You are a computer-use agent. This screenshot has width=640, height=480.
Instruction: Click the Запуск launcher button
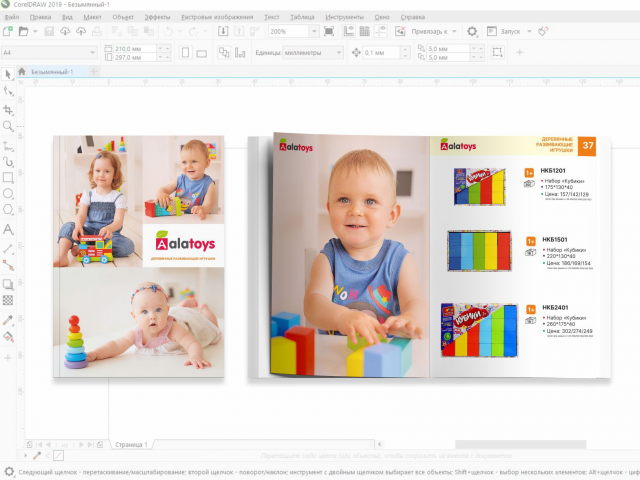pos(504,31)
